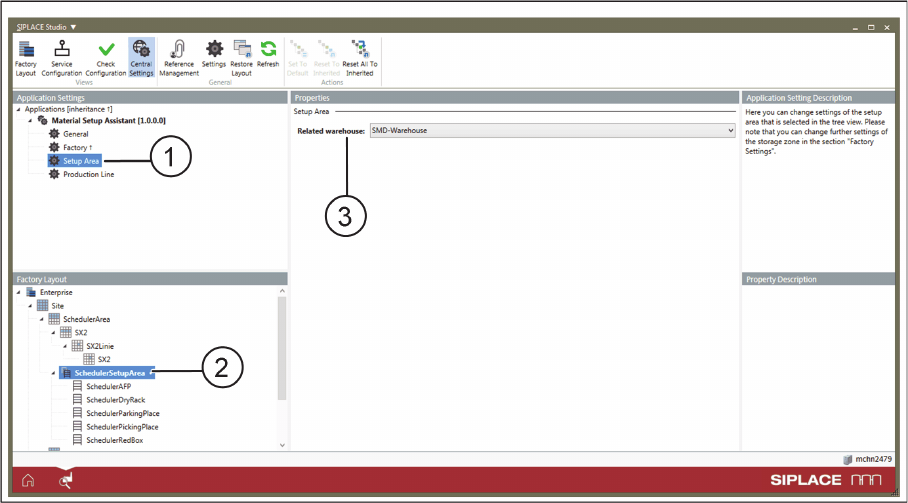Screen dimensions: 908x503
Task: Open the Service Configuration view
Action: point(61,58)
